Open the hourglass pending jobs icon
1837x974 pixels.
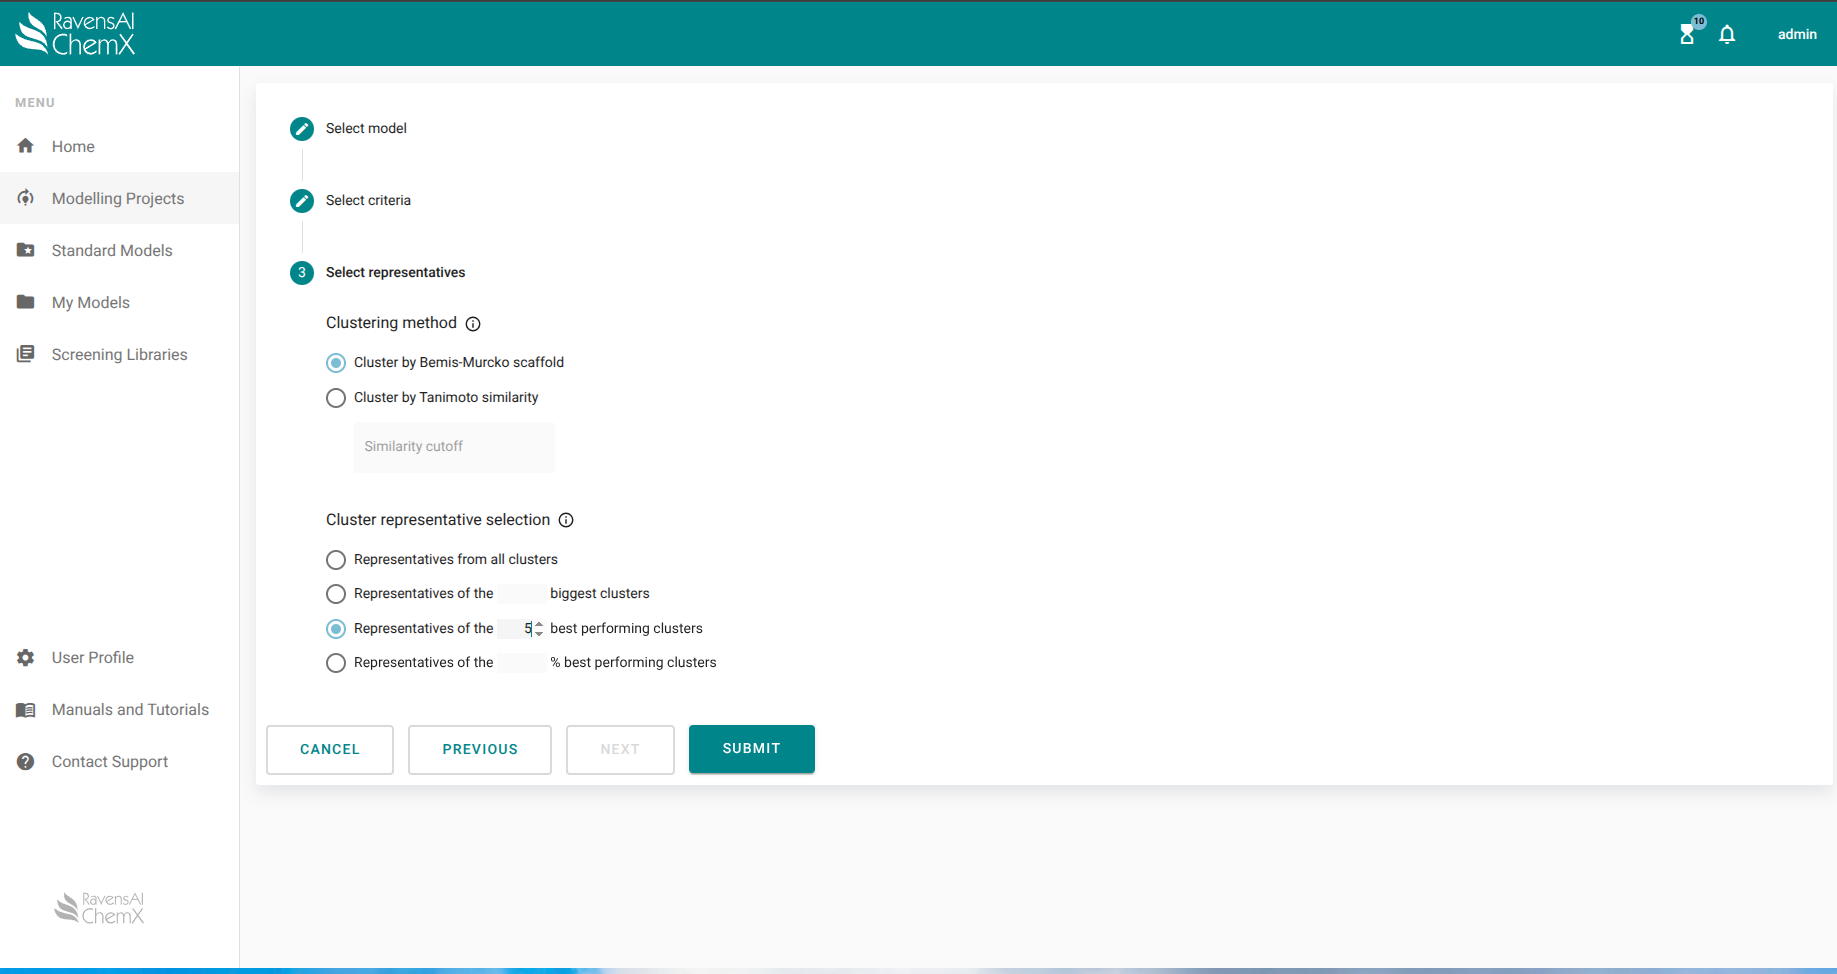click(1687, 34)
